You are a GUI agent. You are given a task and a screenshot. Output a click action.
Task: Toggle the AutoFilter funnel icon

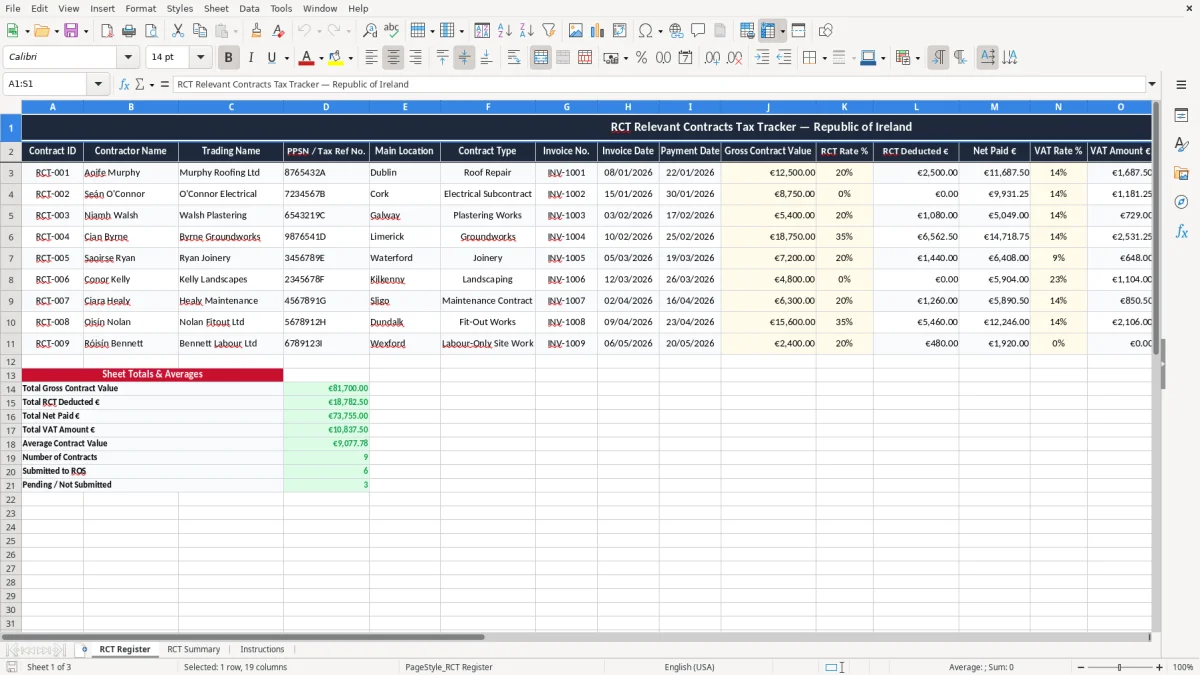point(549,31)
